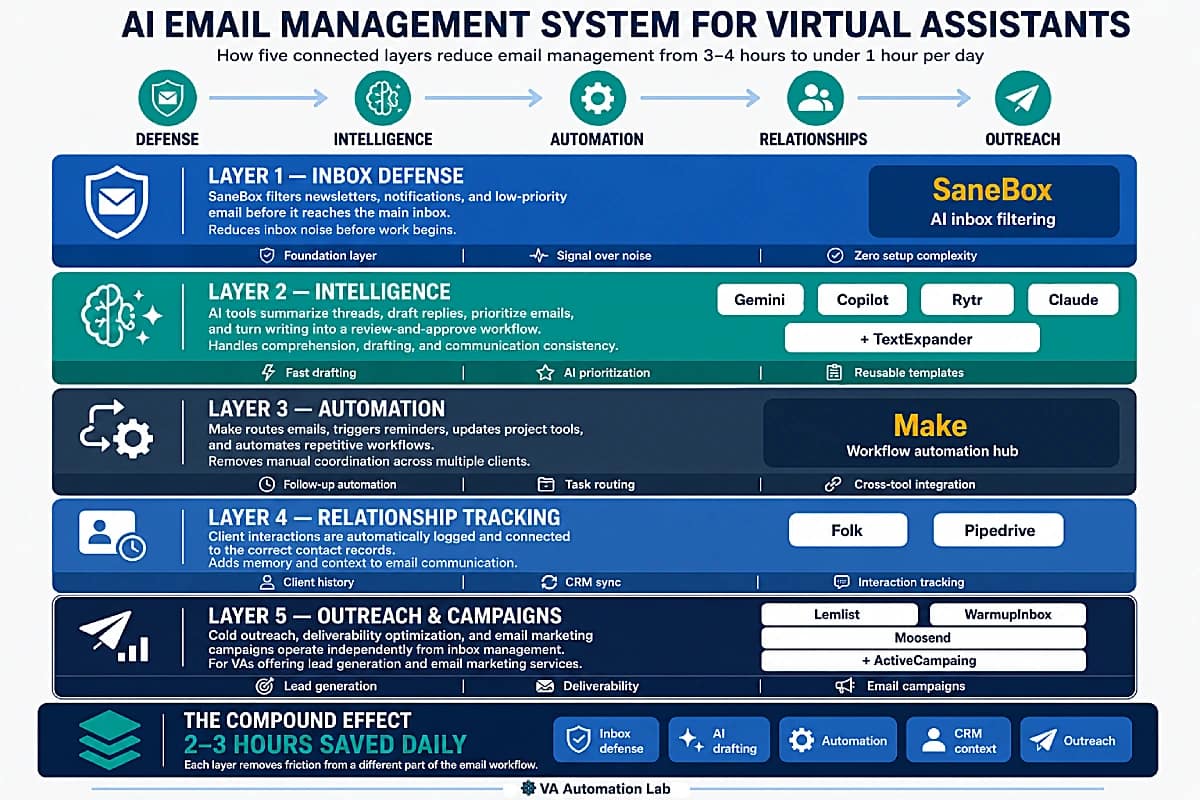The image size is (1200, 800).
Task: Select the Moosend pill
Action: (923, 637)
